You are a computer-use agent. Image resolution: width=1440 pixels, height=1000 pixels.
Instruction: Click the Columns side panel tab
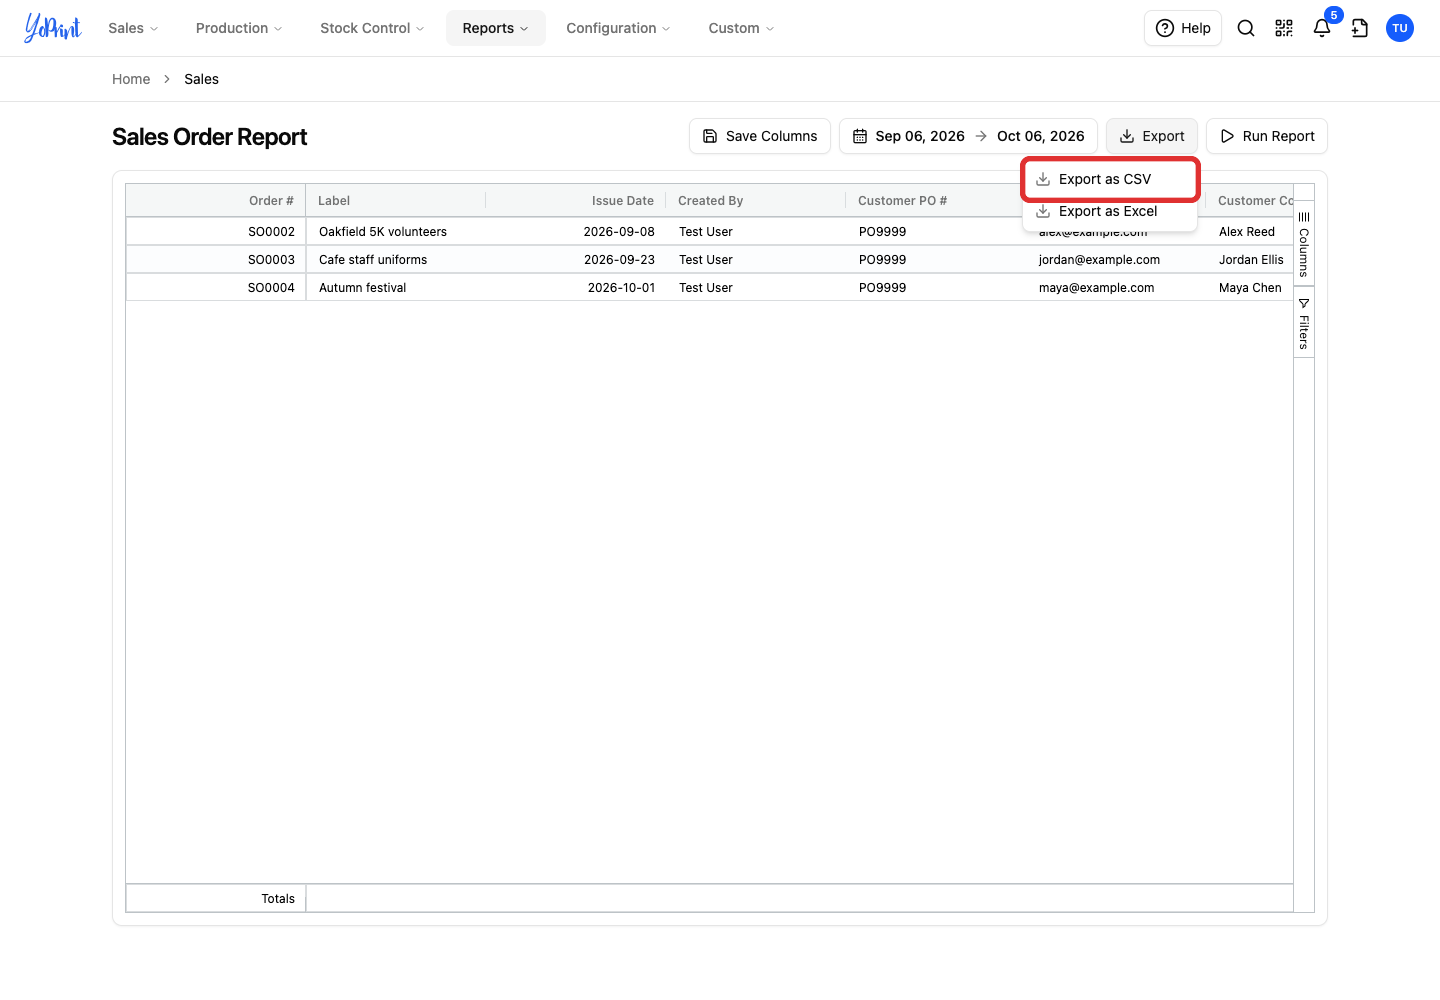click(x=1304, y=244)
